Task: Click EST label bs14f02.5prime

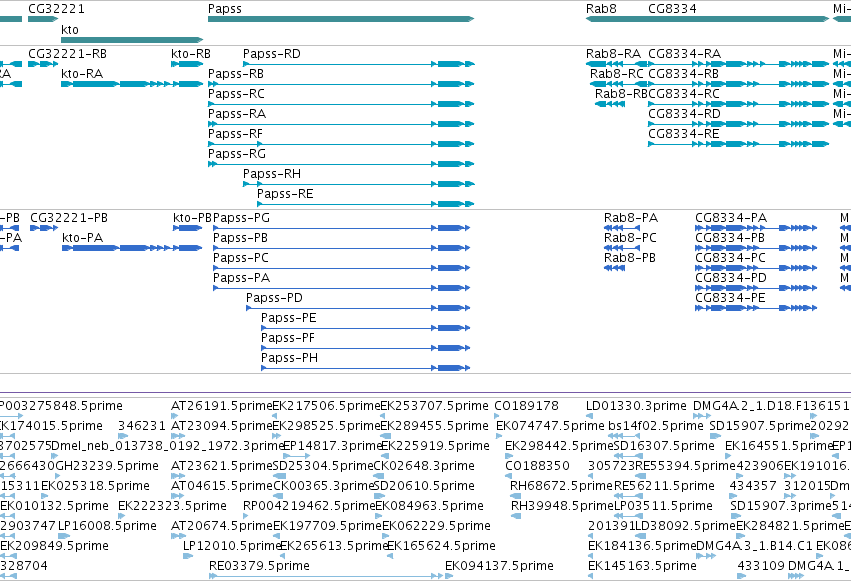Action: pos(656,426)
